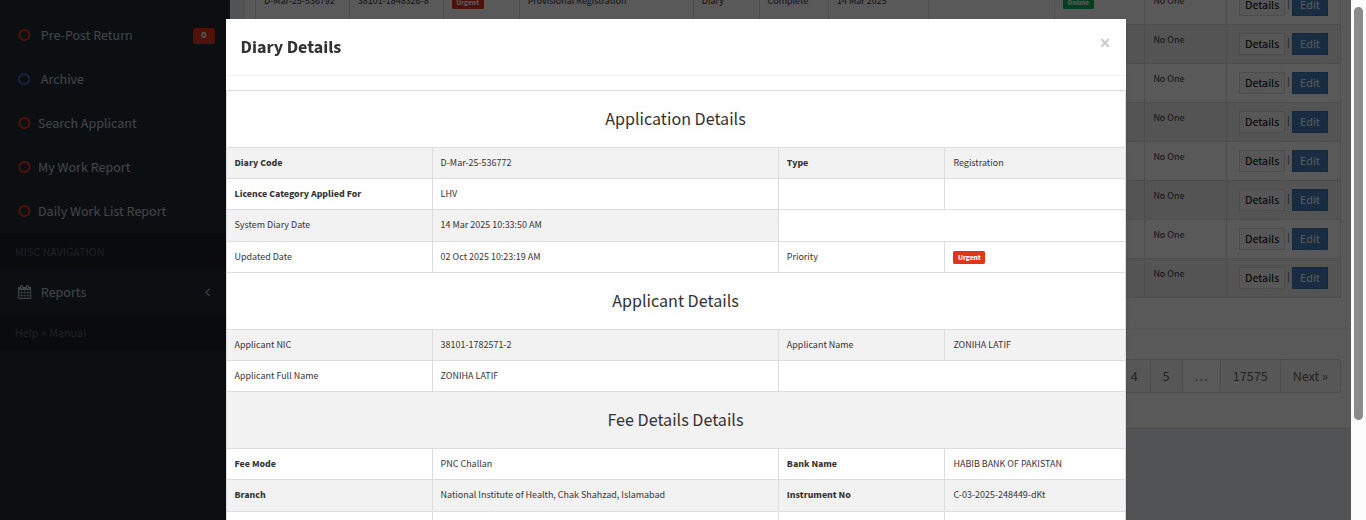Click ZONIHA LATIF in the Applicant Name row
The image size is (1366, 520).
982,345
